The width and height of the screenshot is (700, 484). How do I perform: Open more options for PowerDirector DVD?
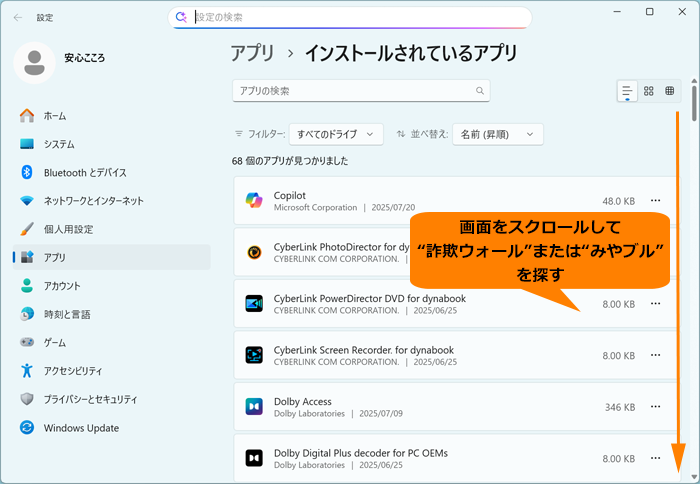pos(655,304)
